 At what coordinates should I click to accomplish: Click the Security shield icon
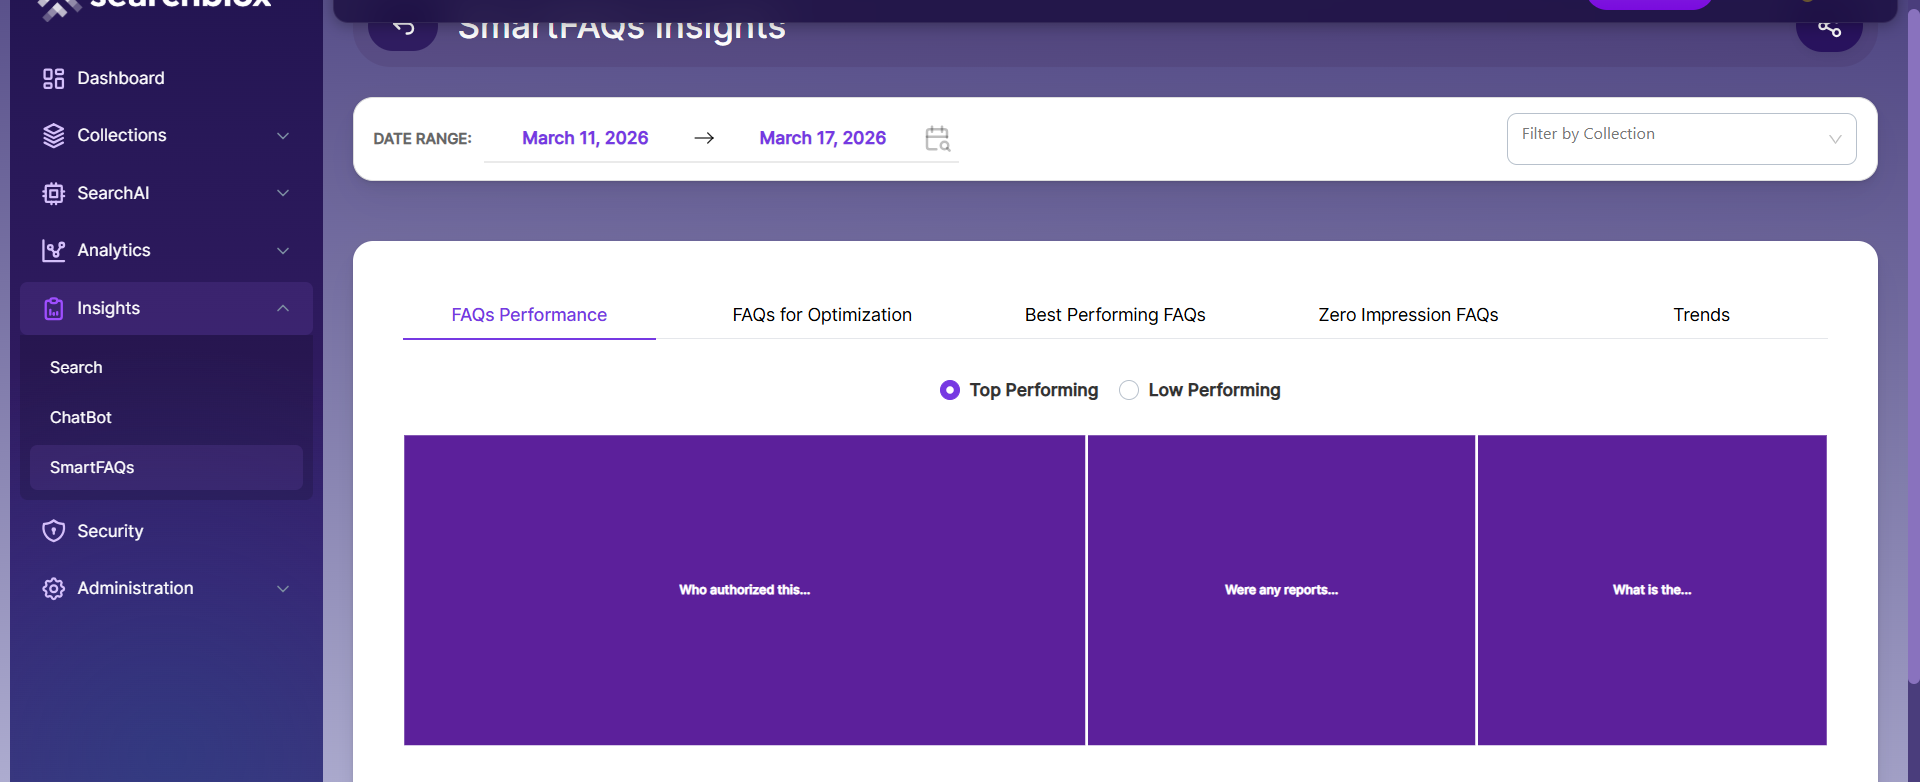pyautogui.click(x=54, y=531)
